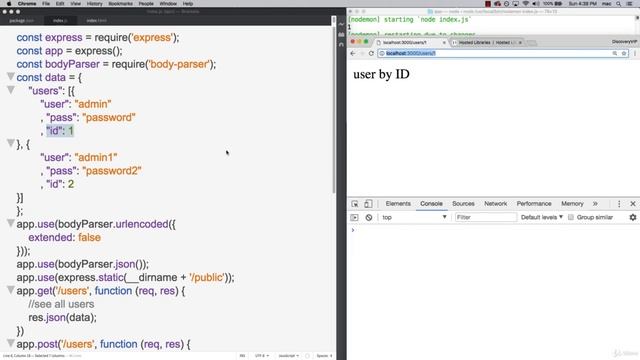Switch to the Performance panel
The height and width of the screenshot is (360, 640).
[534, 204]
